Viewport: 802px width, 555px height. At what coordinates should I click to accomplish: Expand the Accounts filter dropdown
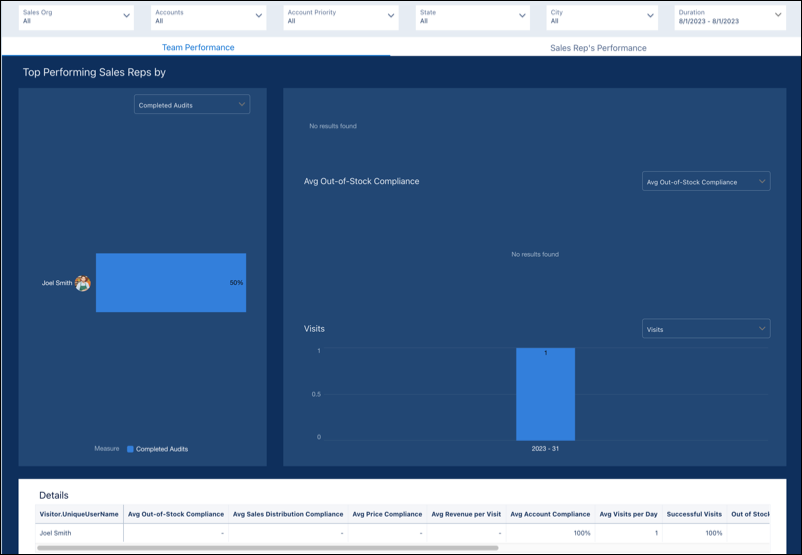pos(208,16)
